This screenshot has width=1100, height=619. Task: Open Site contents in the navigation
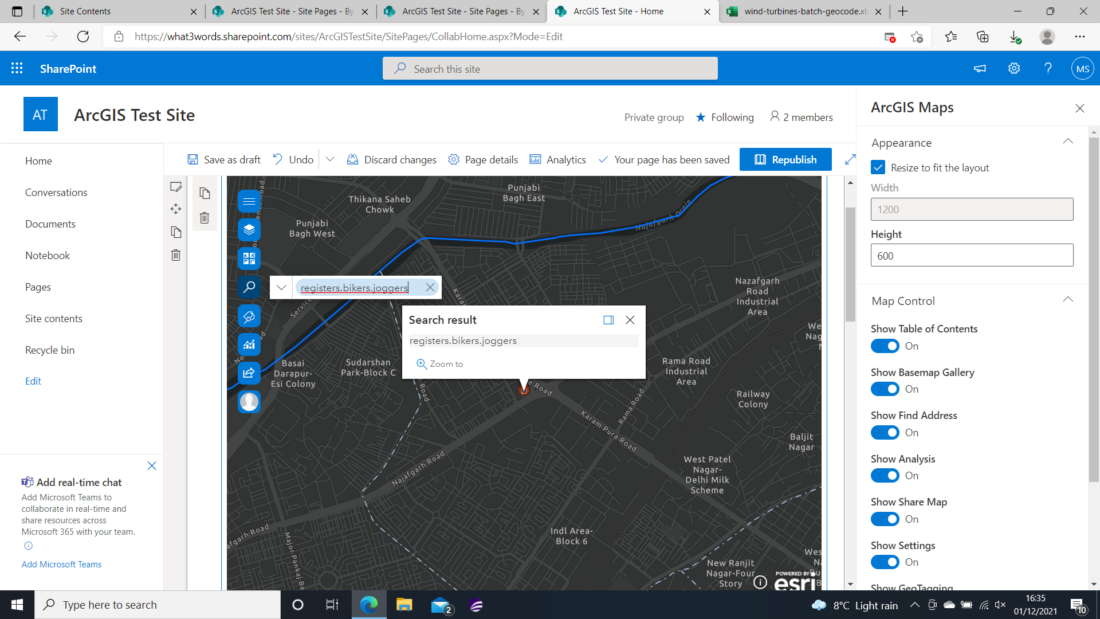tap(53, 319)
